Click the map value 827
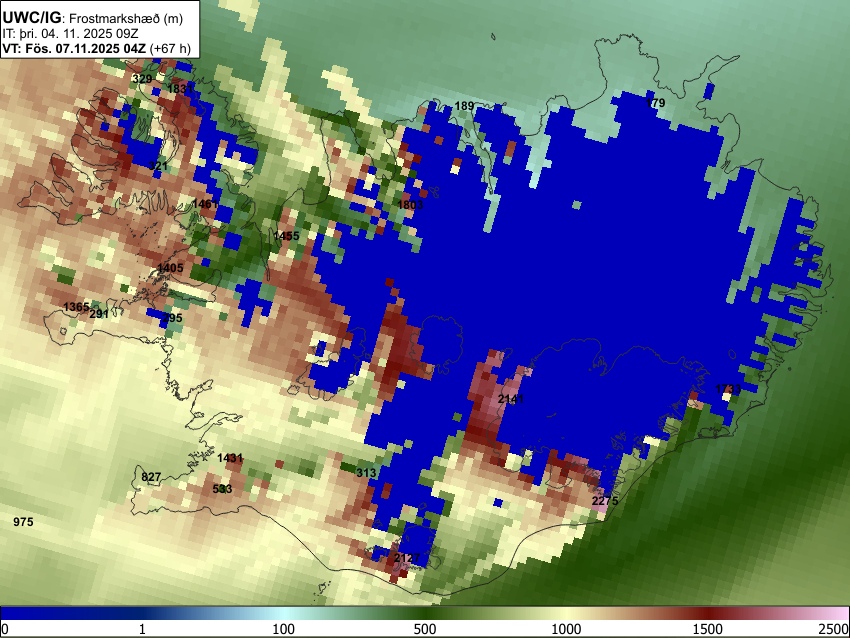Screen dimensions: 850x638 coord(151,477)
